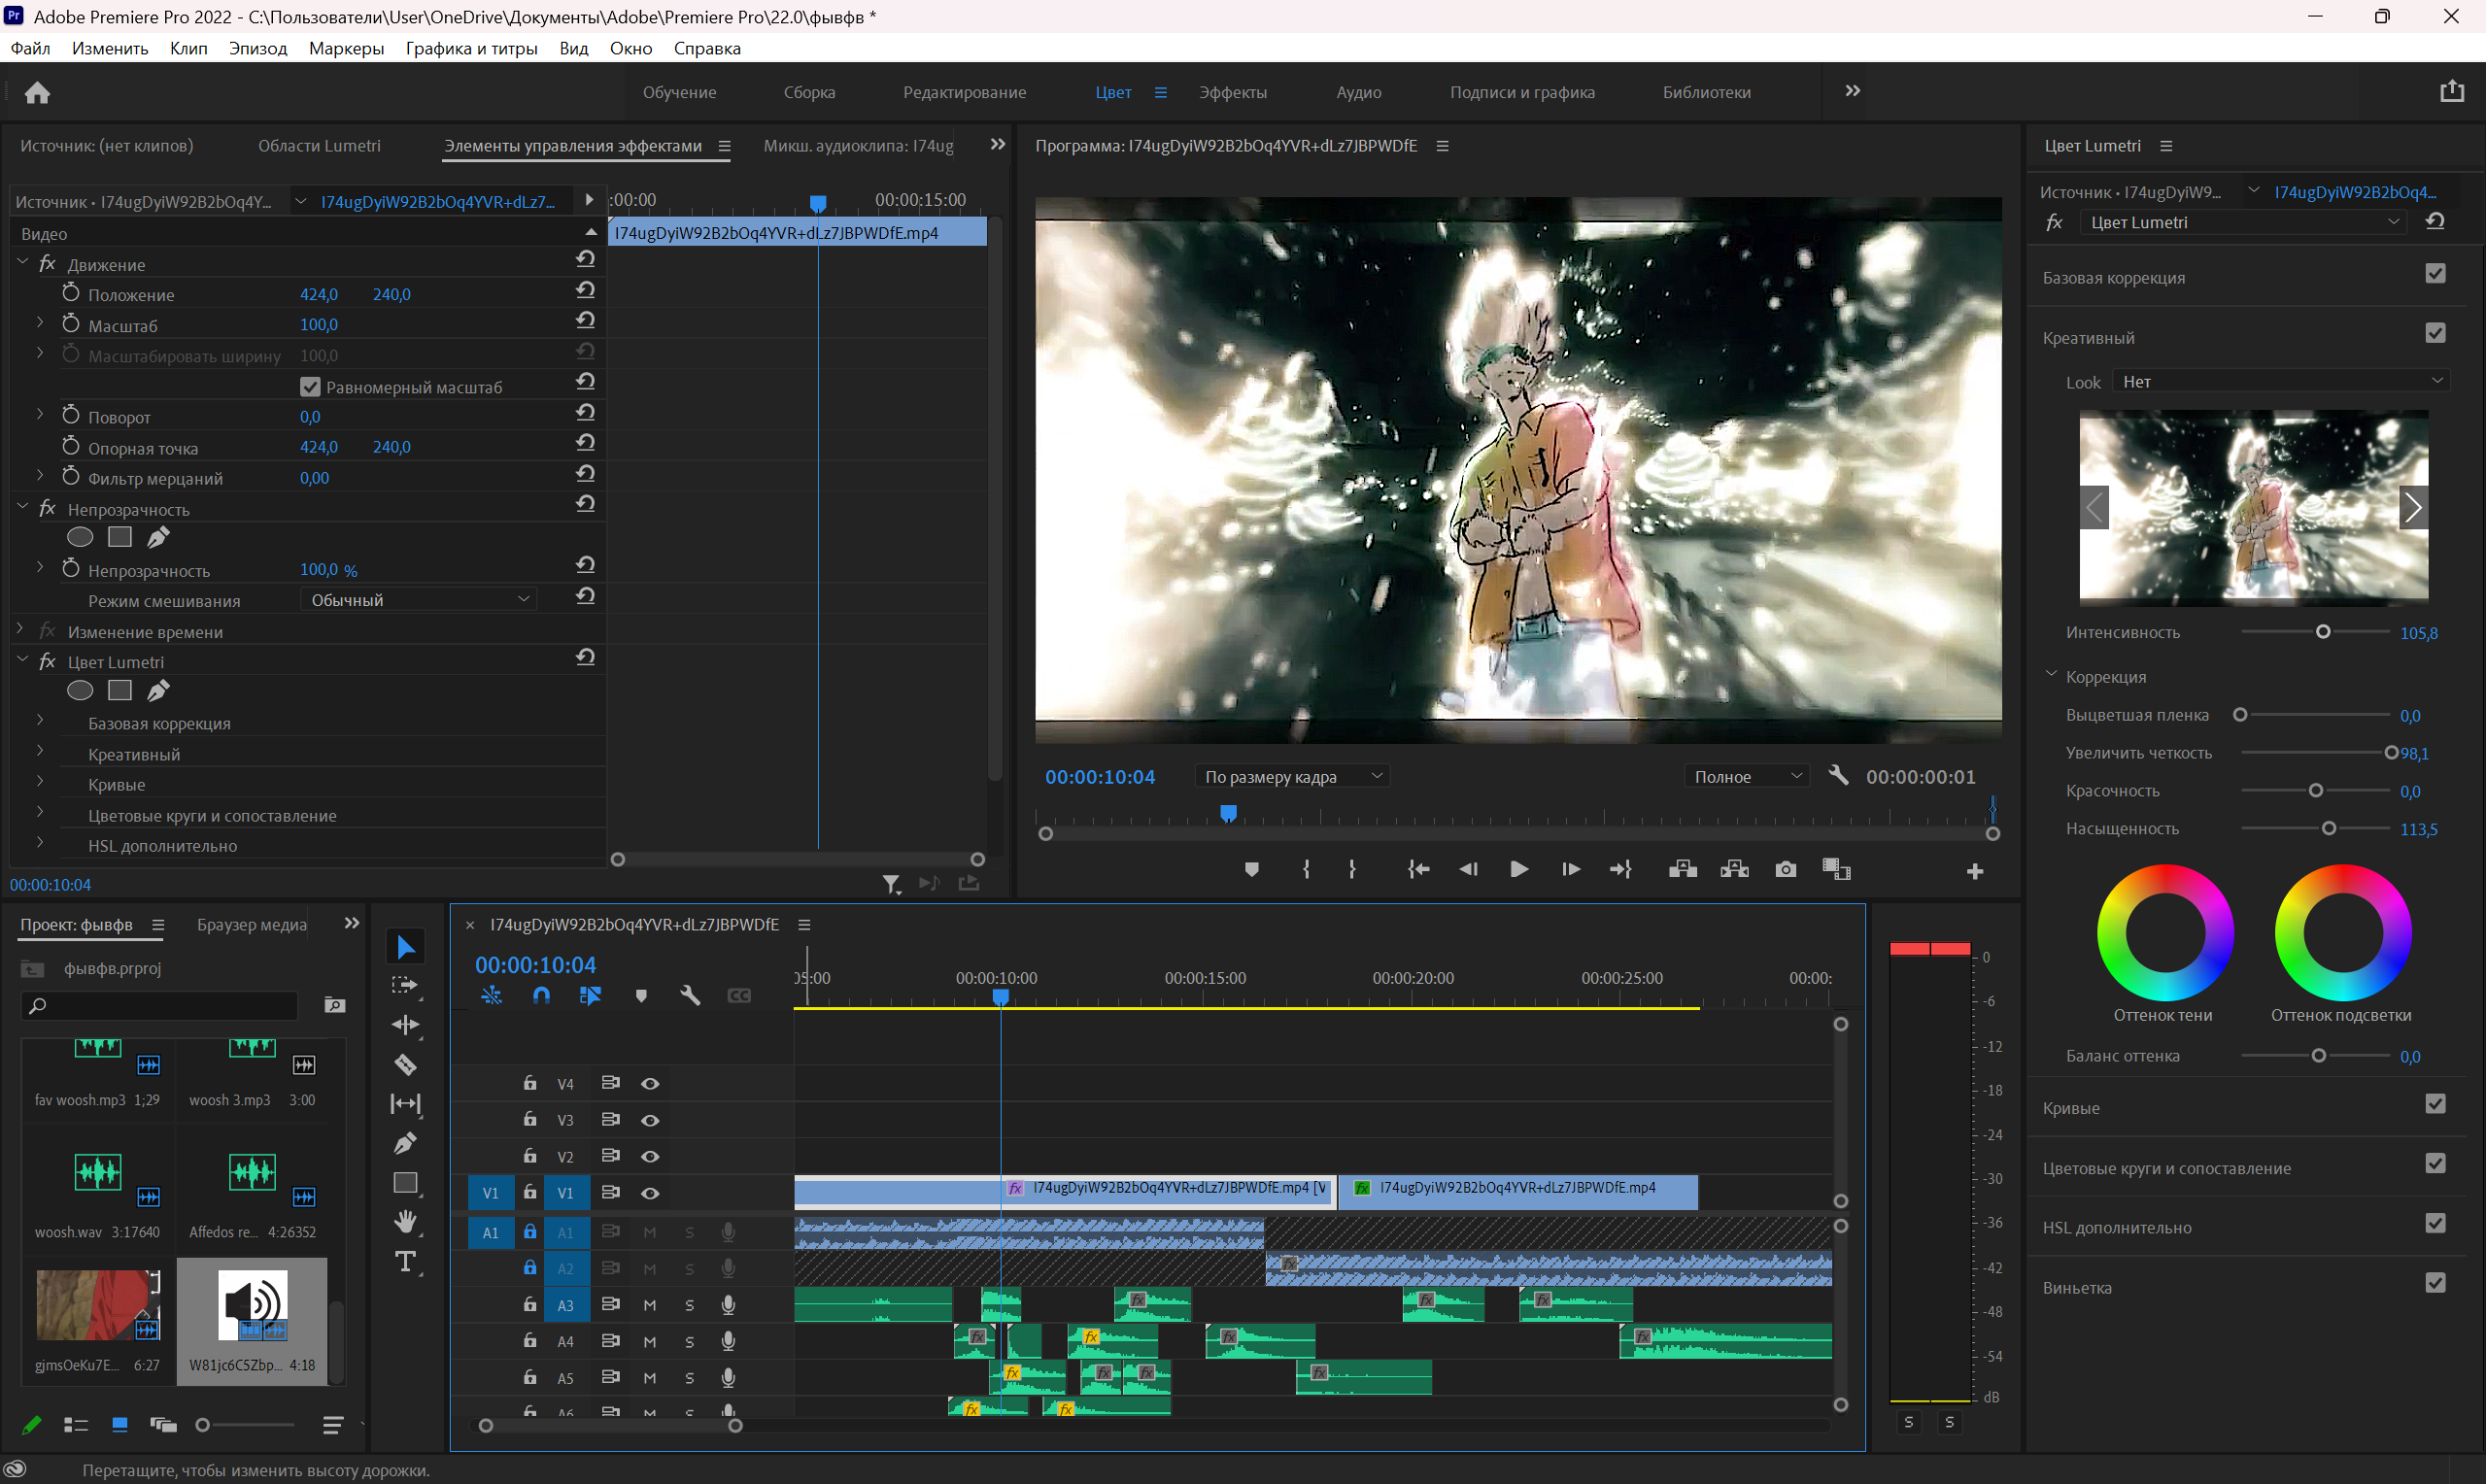2486x1484 pixels.
Task: Open blend mode dropdown showing Normal
Action: 418,599
